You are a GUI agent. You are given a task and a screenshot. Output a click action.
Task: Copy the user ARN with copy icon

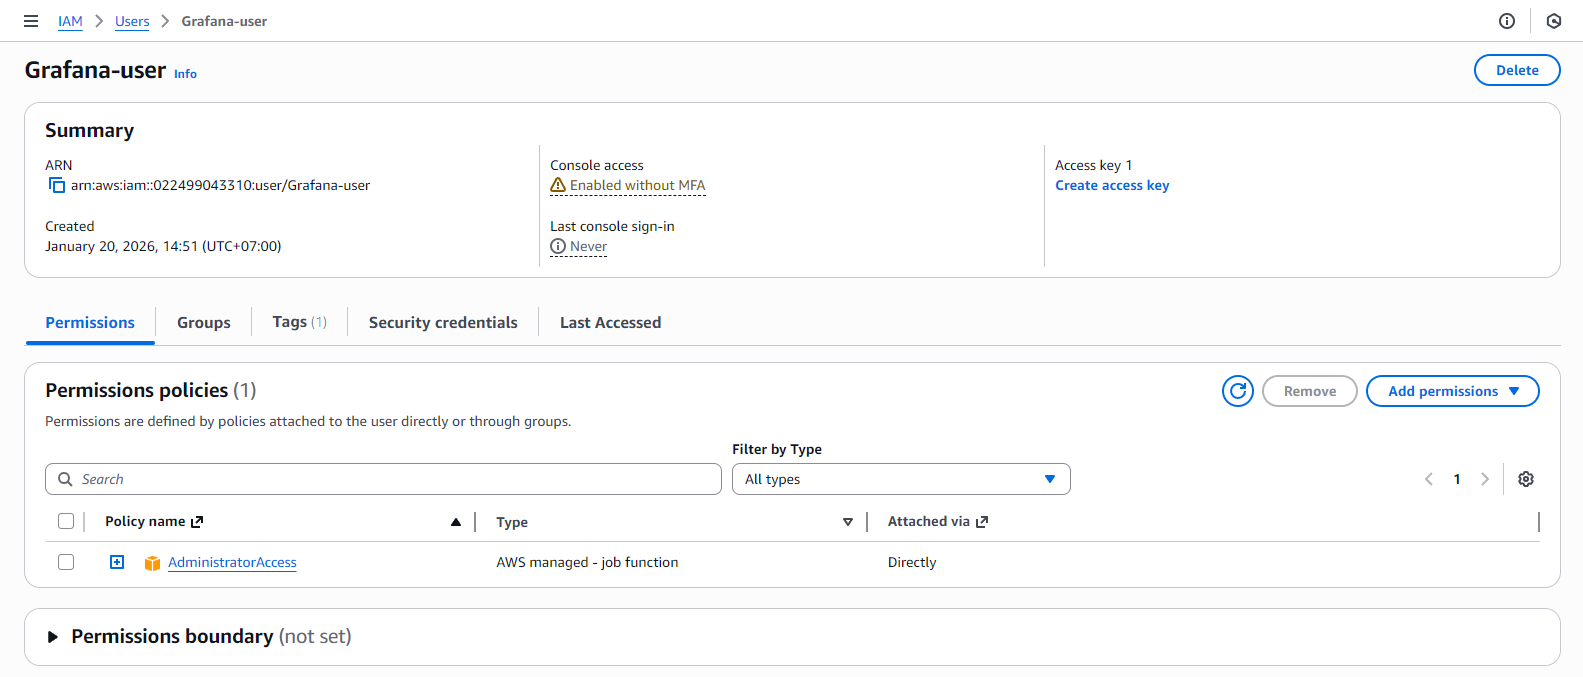[57, 185]
